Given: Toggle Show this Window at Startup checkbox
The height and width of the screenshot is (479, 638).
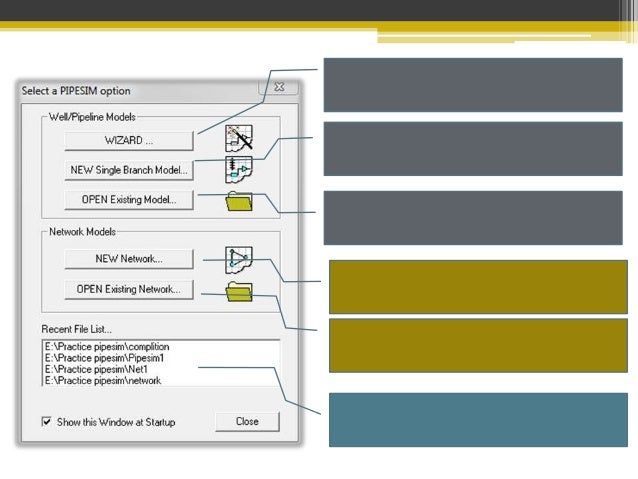Looking at the screenshot, I should click(x=46, y=422).
